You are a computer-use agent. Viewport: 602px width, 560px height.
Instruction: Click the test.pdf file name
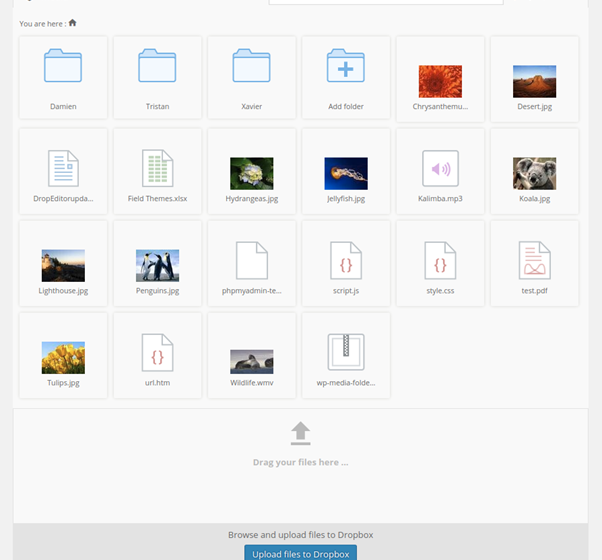534,291
